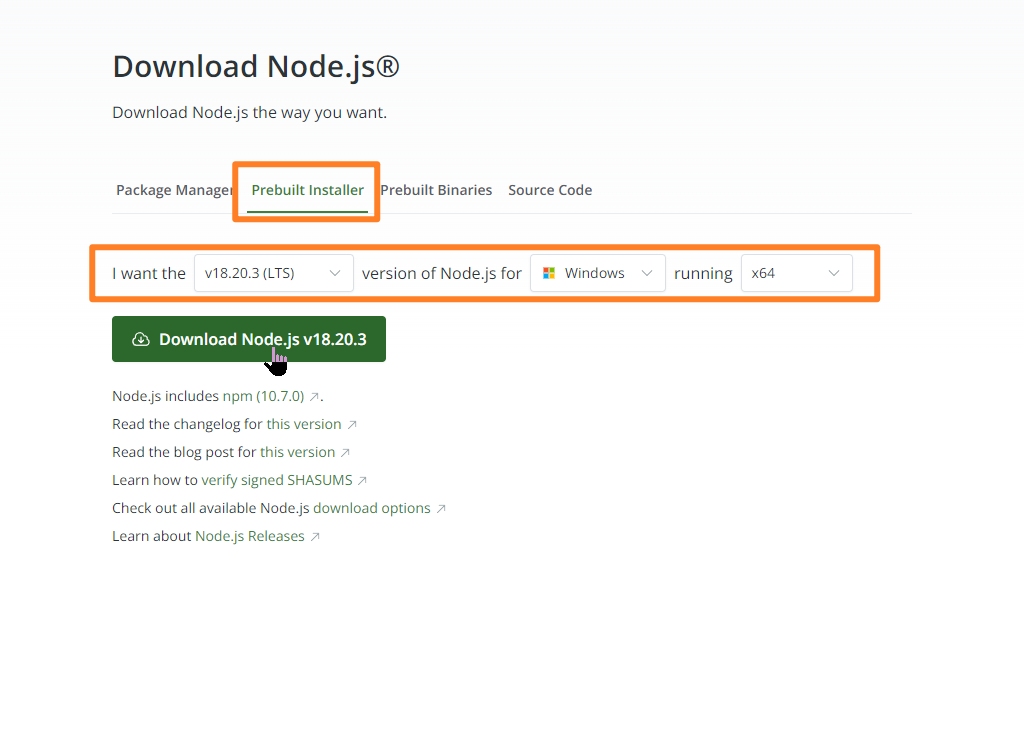Click external arrow icon beside blog post link
The width and height of the screenshot is (1024, 734).
point(345,453)
